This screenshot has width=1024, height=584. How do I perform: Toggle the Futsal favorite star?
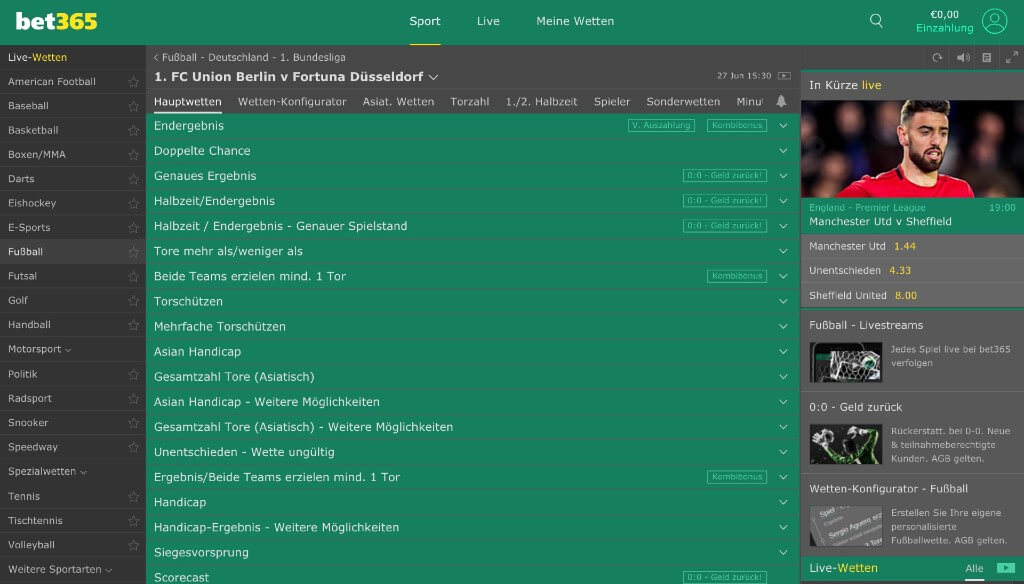click(x=133, y=276)
